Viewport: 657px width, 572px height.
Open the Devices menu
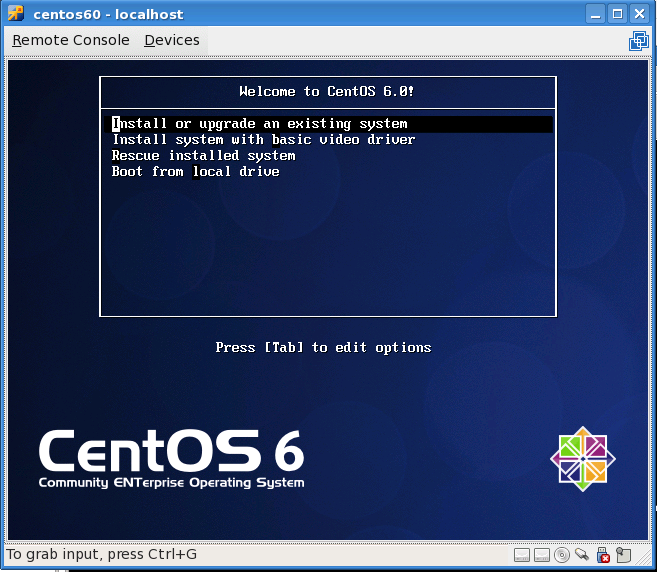click(172, 41)
